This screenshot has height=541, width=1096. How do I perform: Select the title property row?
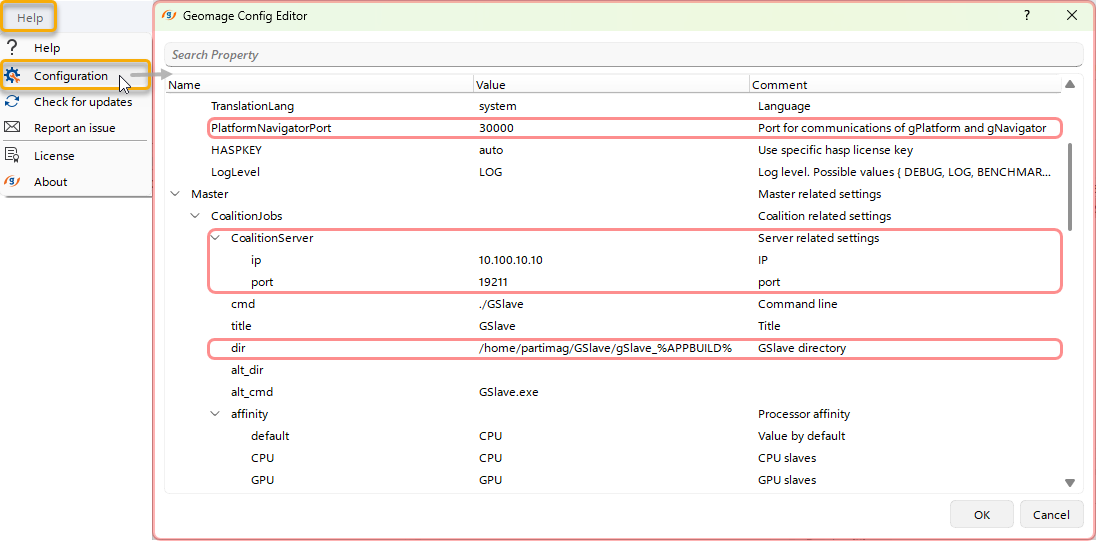(x=614, y=326)
